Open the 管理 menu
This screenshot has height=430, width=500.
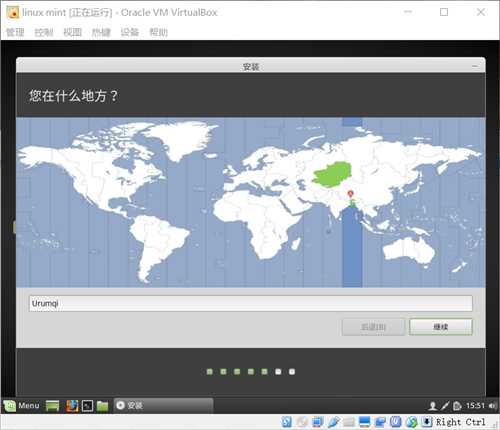coord(15,32)
